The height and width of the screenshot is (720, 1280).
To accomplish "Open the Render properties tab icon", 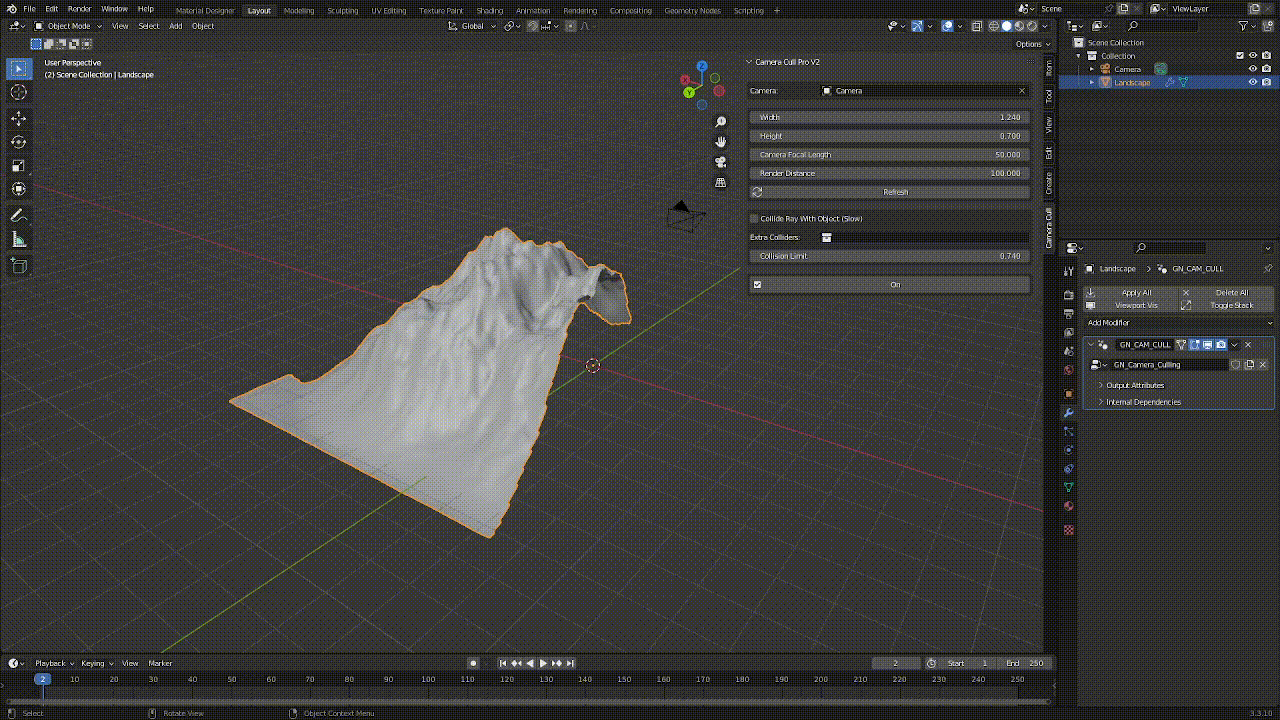I will (1068, 295).
